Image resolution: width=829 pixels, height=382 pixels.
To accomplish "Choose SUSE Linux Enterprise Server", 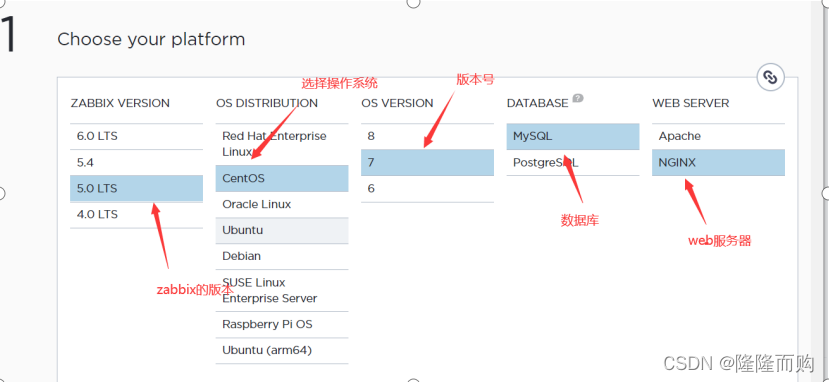I will point(282,291).
